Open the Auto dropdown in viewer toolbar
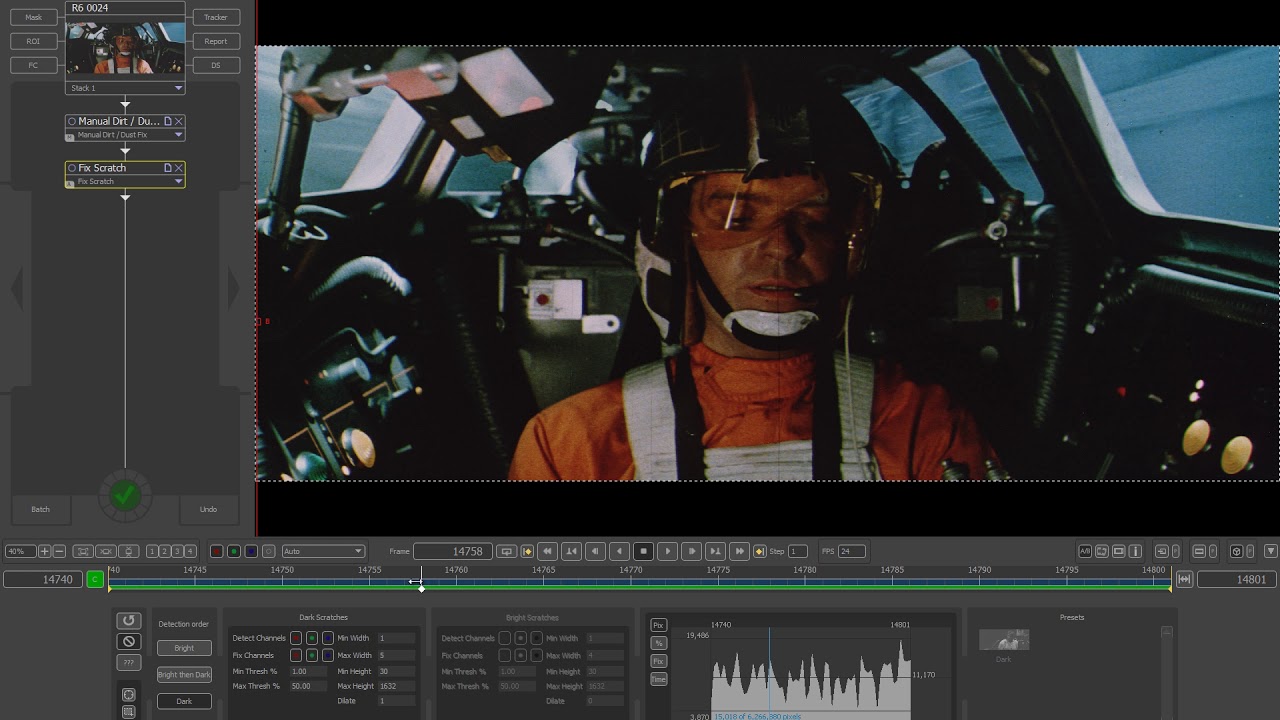Image resolution: width=1280 pixels, height=720 pixels. (323, 551)
